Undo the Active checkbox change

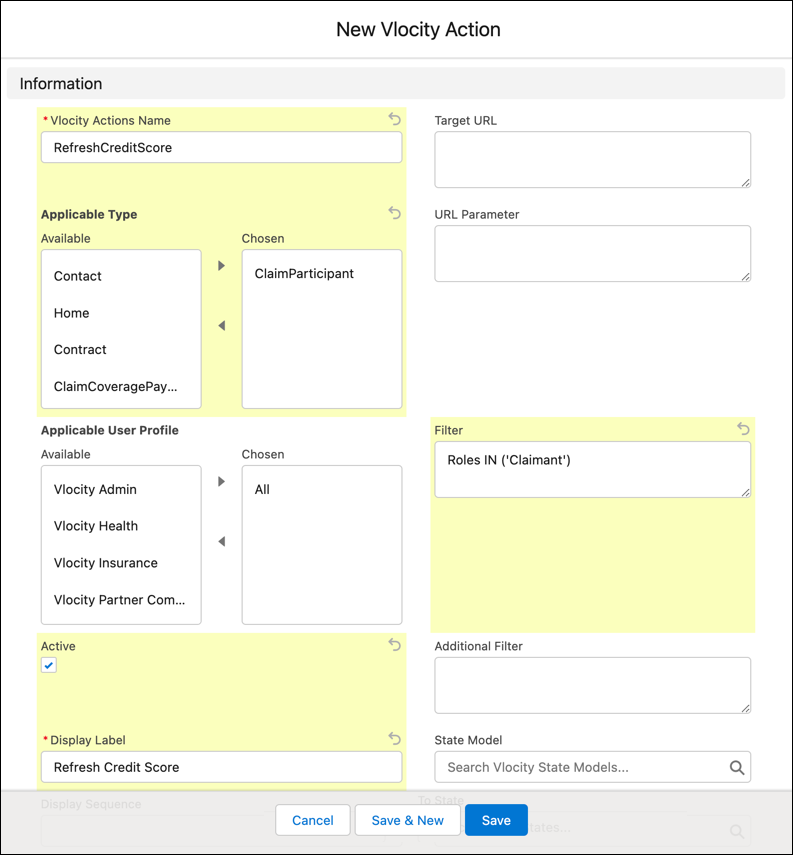(394, 645)
